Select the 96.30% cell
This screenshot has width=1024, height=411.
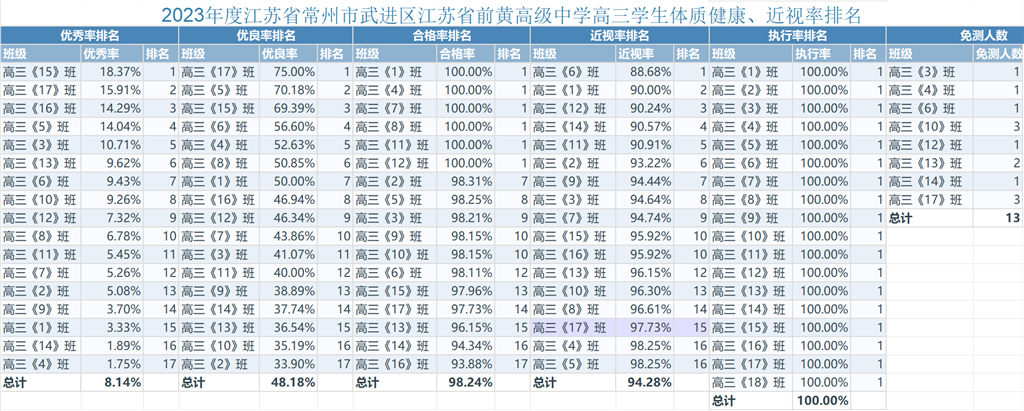coord(645,291)
